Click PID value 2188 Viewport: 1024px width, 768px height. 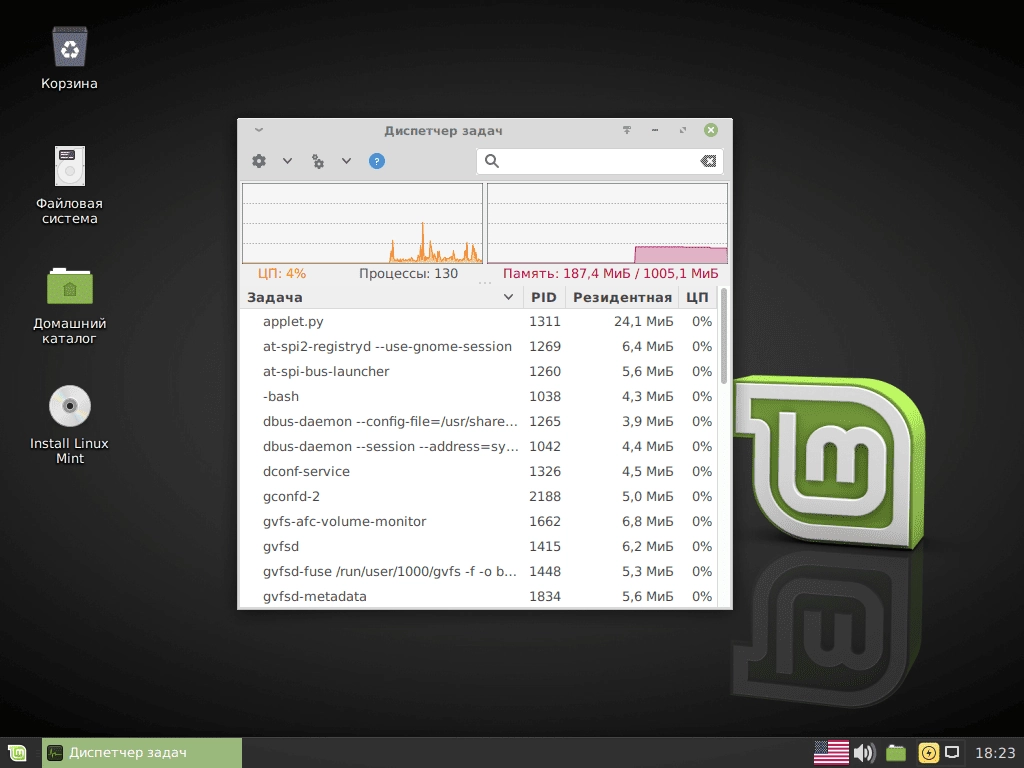click(x=545, y=496)
